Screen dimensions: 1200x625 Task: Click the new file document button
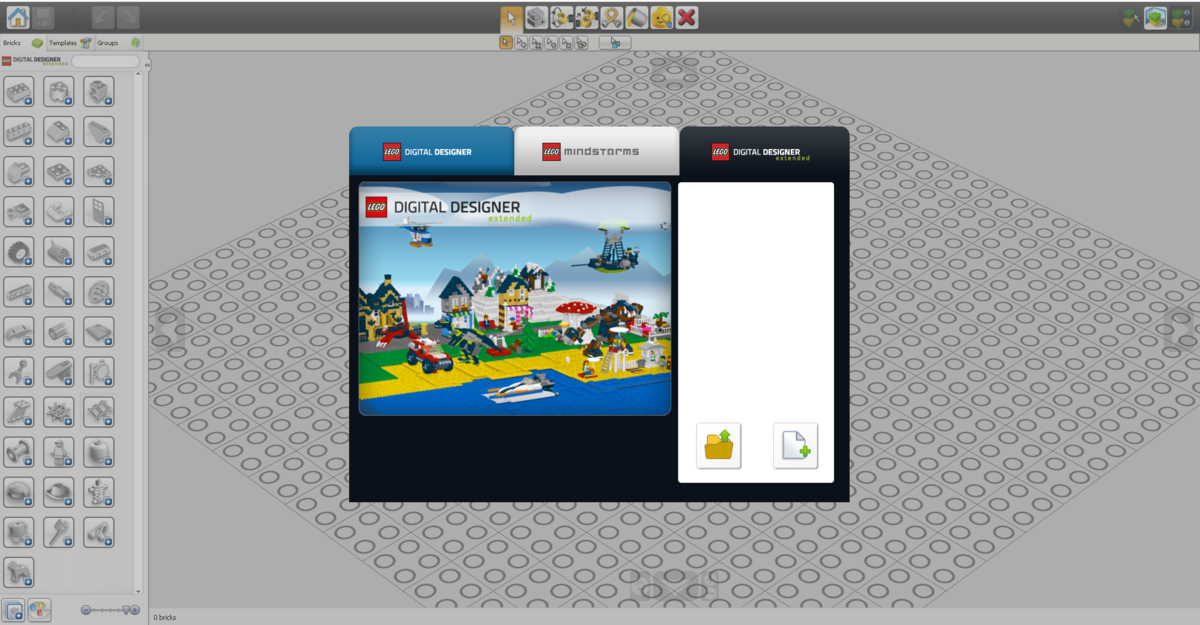click(796, 446)
